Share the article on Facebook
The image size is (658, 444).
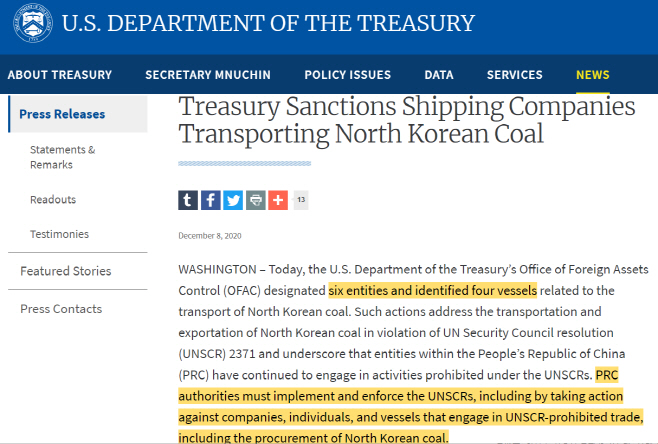click(x=211, y=200)
